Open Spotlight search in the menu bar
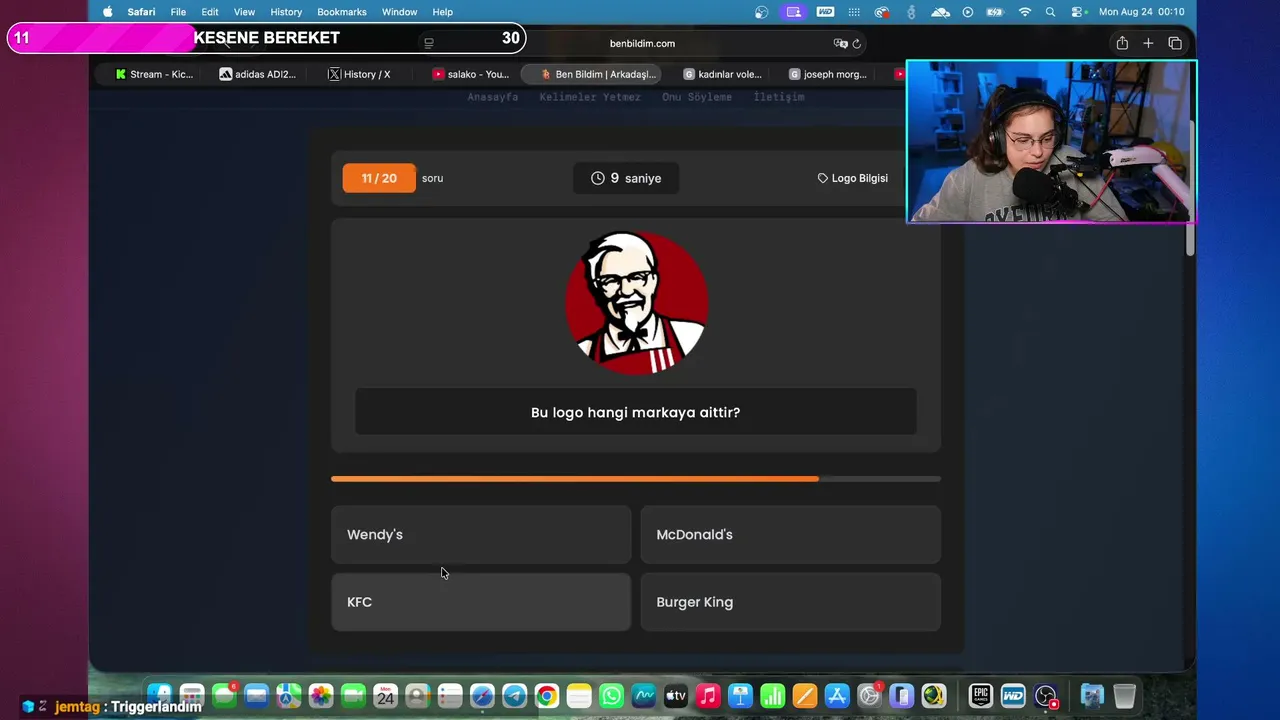The width and height of the screenshot is (1280, 720). [1050, 12]
